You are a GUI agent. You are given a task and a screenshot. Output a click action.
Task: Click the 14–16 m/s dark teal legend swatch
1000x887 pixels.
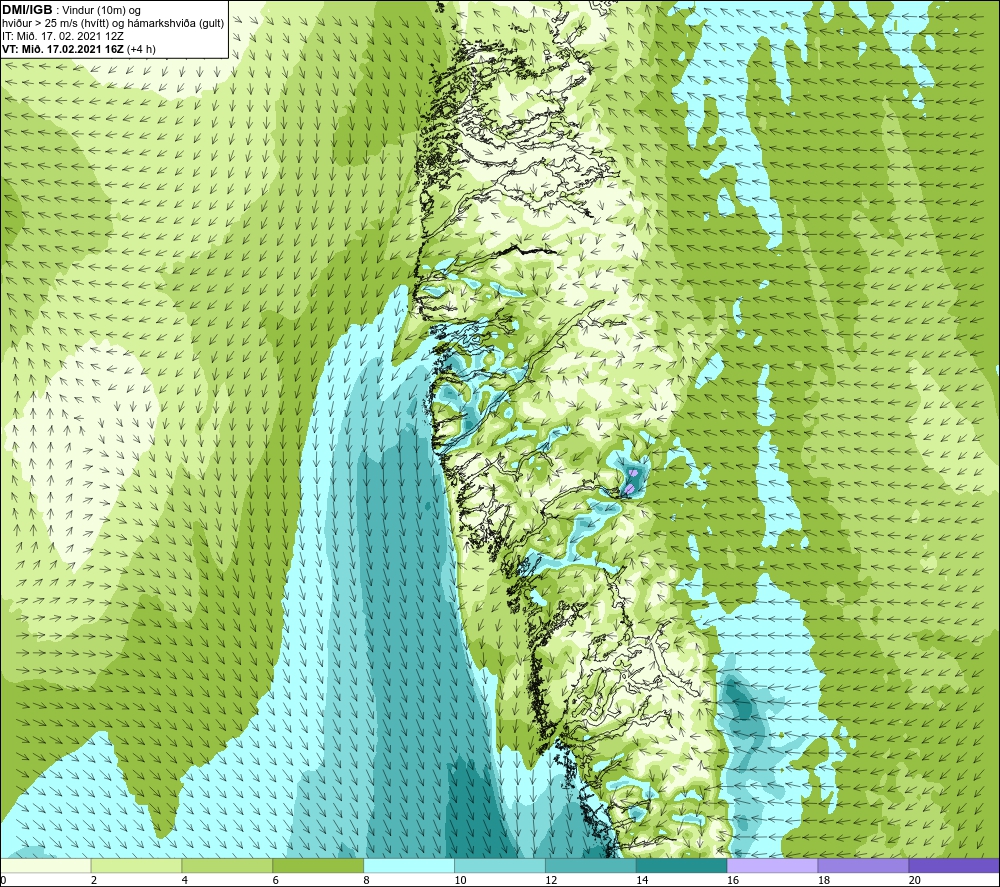pyautogui.click(x=682, y=865)
